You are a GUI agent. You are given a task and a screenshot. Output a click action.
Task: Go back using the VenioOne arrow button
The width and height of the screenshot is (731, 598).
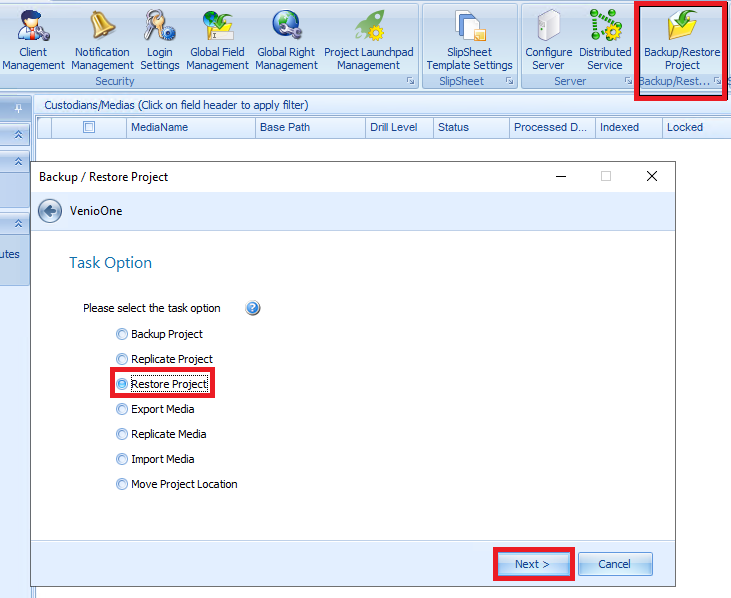point(50,211)
